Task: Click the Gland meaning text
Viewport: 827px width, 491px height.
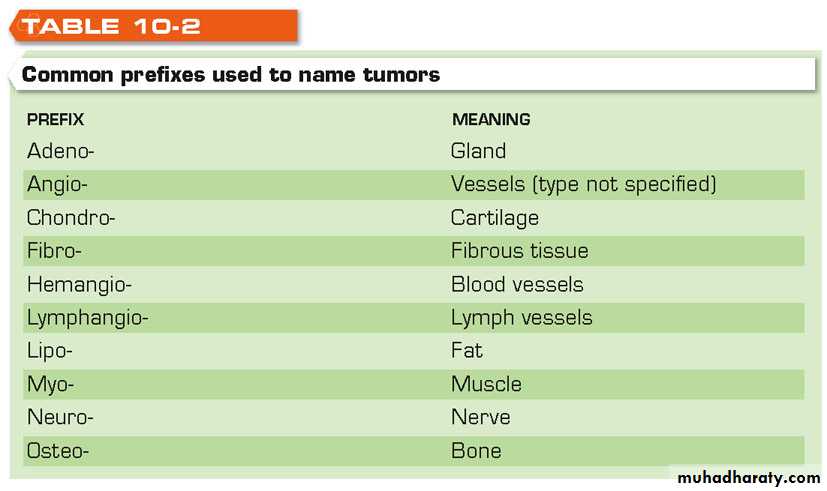Action: pyautogui.click(x=479, y=152)
